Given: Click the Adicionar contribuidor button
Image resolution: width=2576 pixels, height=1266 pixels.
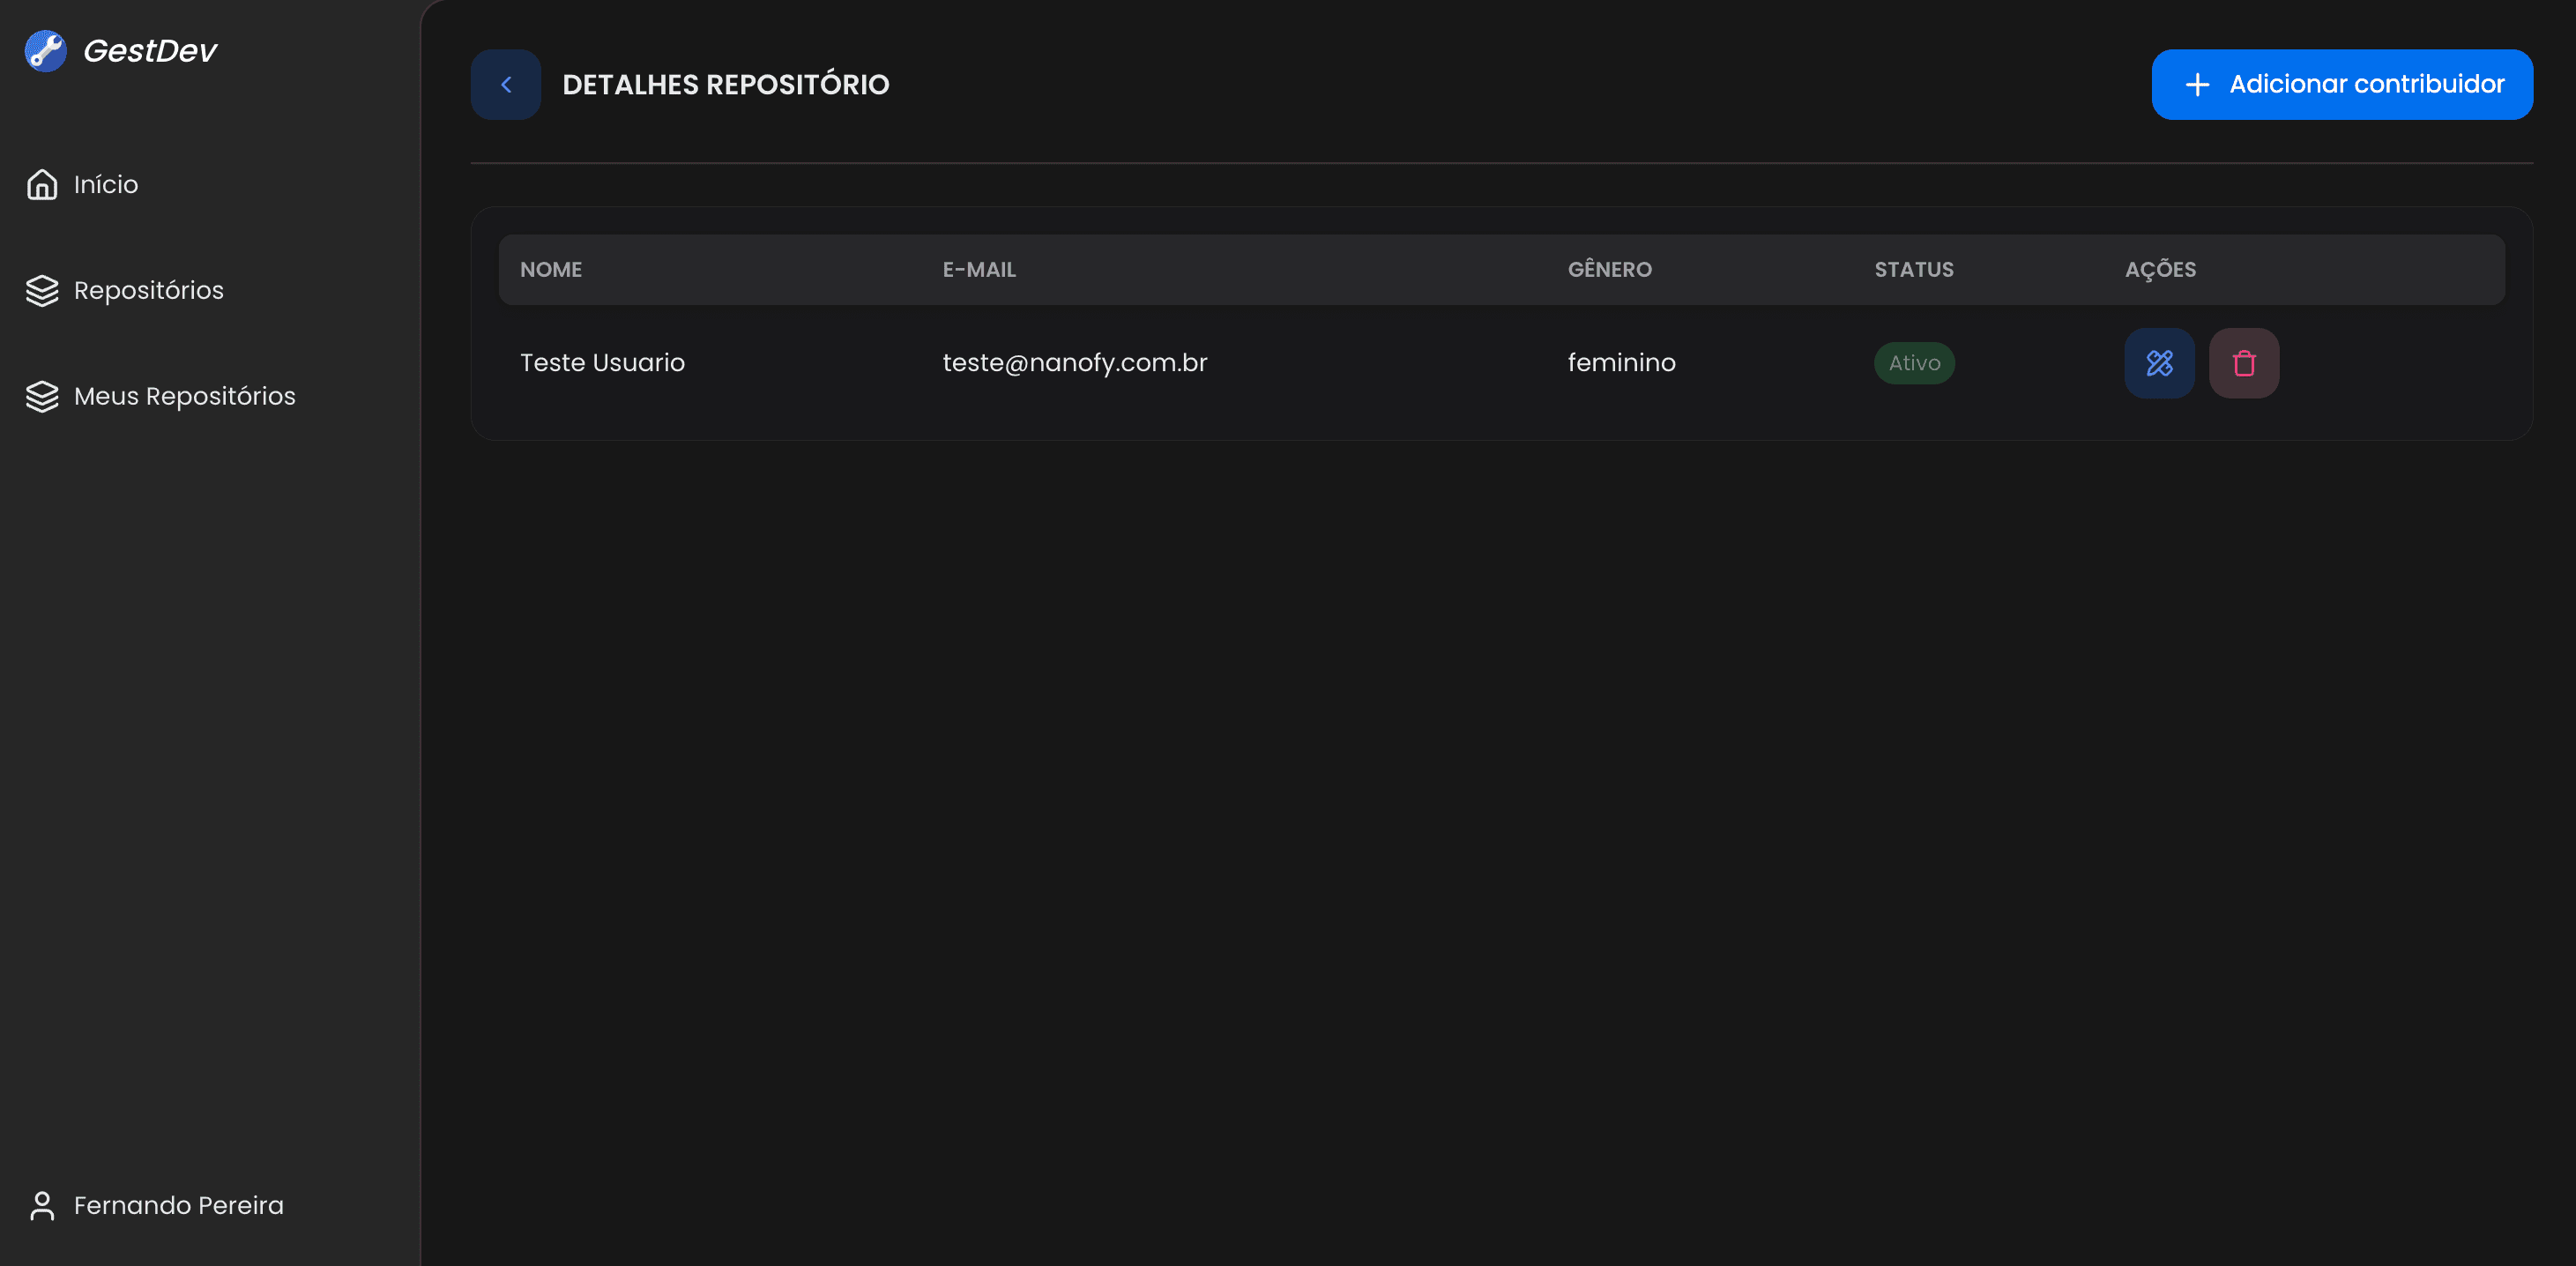Looking at the screenshot, I should [2342, 84].
